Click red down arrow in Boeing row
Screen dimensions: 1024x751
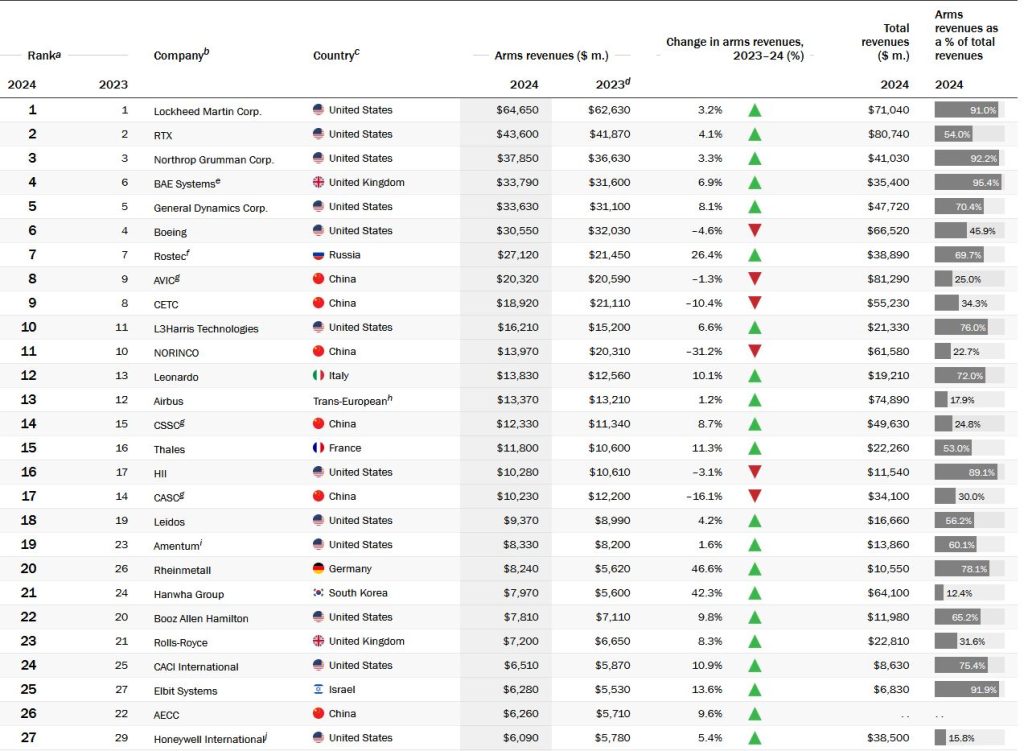755,231
